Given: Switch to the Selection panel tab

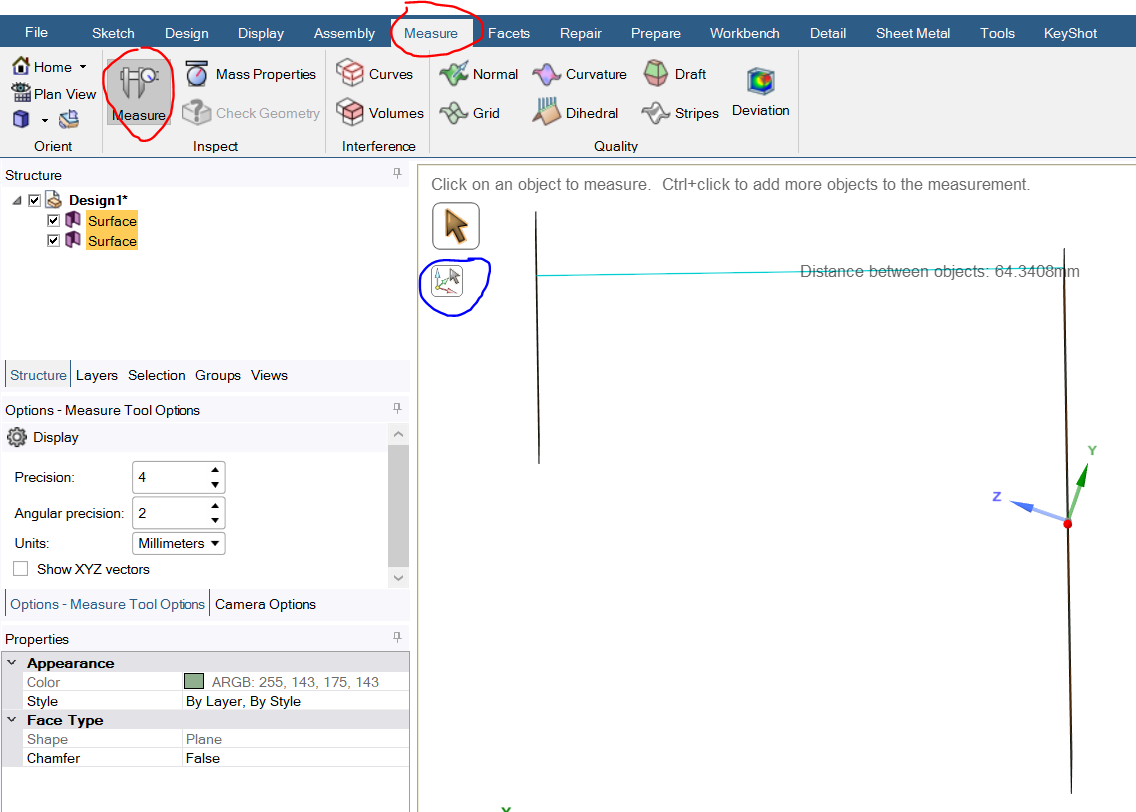Looking at the screenshot, I should 156,375.
